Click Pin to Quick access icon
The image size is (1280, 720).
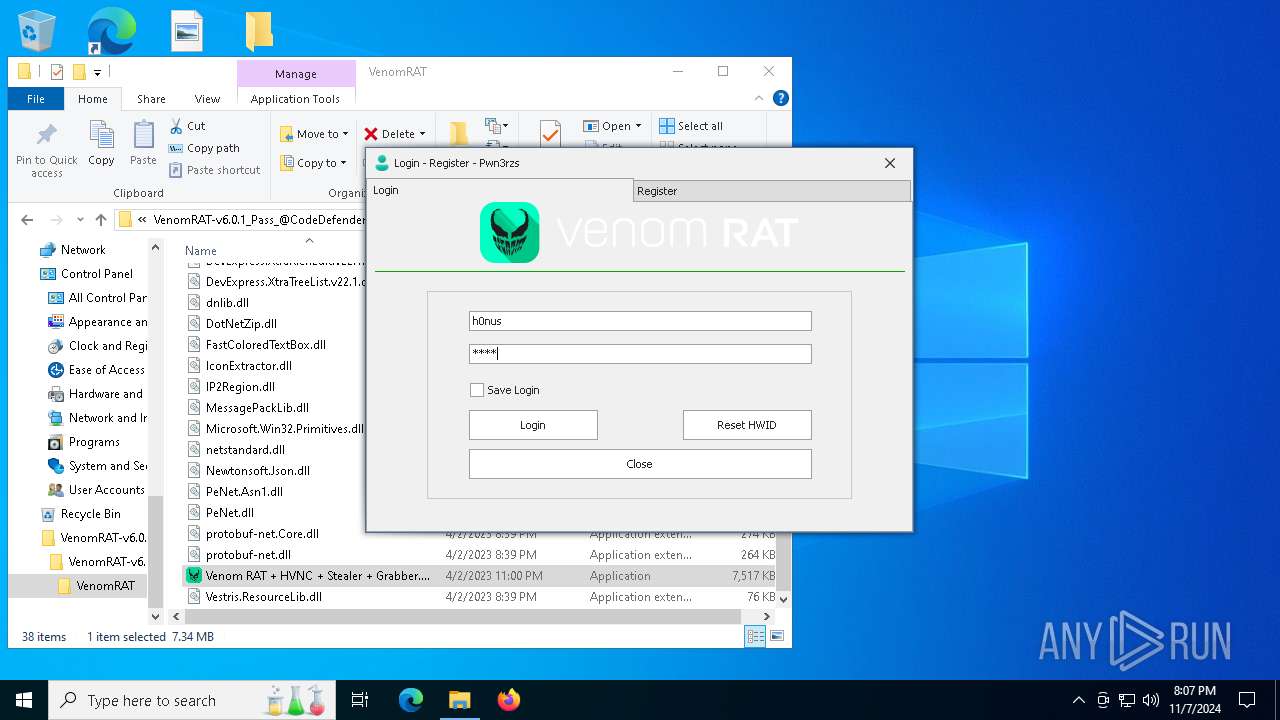tap(47, 150)
